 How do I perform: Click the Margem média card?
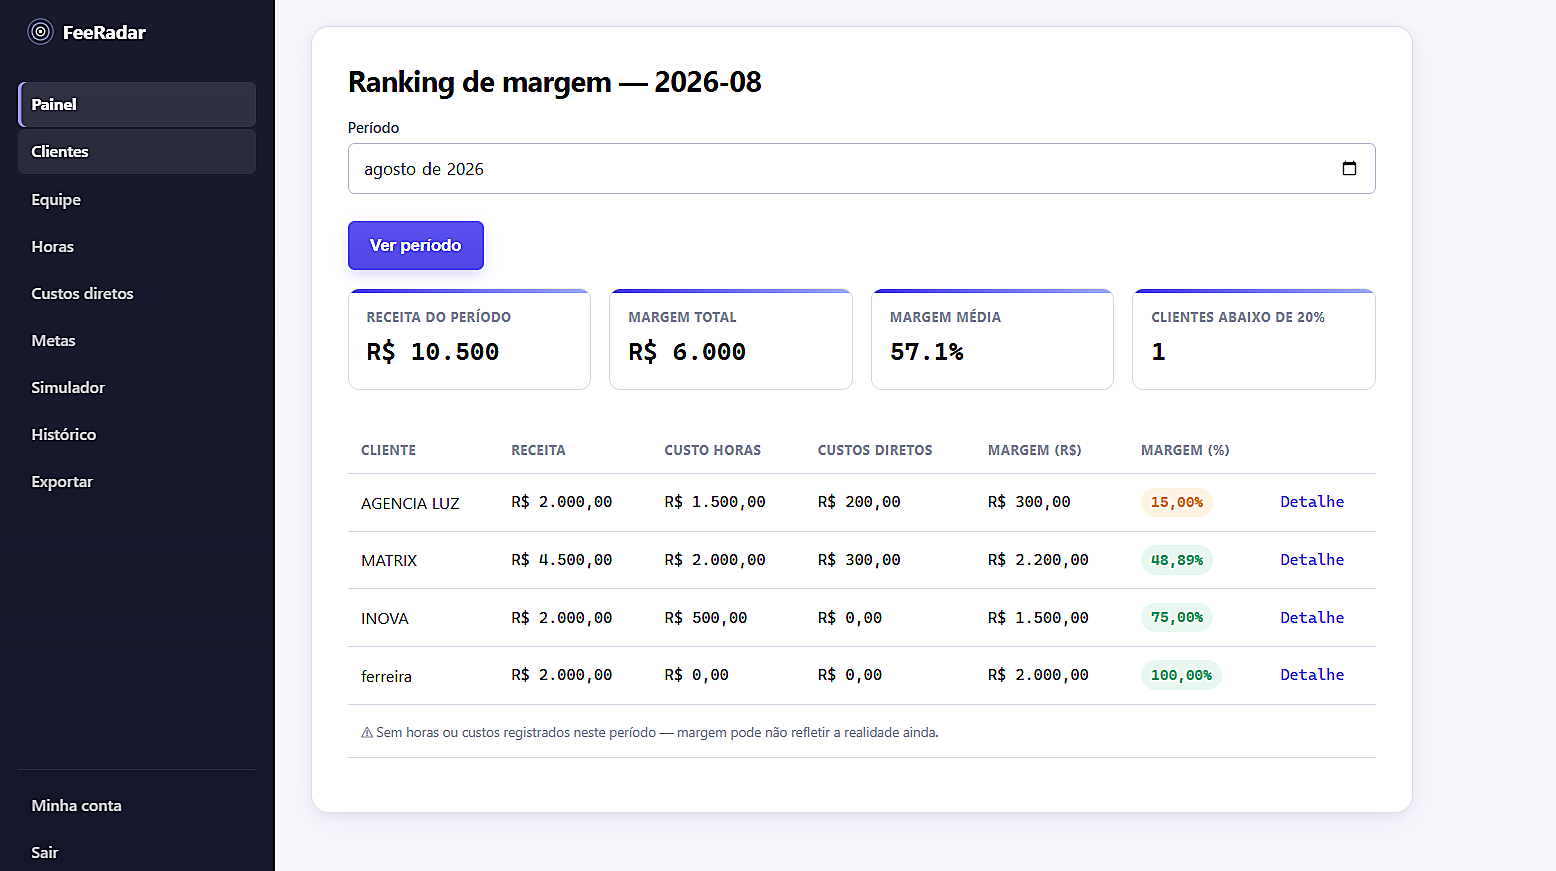pos(992,339)
